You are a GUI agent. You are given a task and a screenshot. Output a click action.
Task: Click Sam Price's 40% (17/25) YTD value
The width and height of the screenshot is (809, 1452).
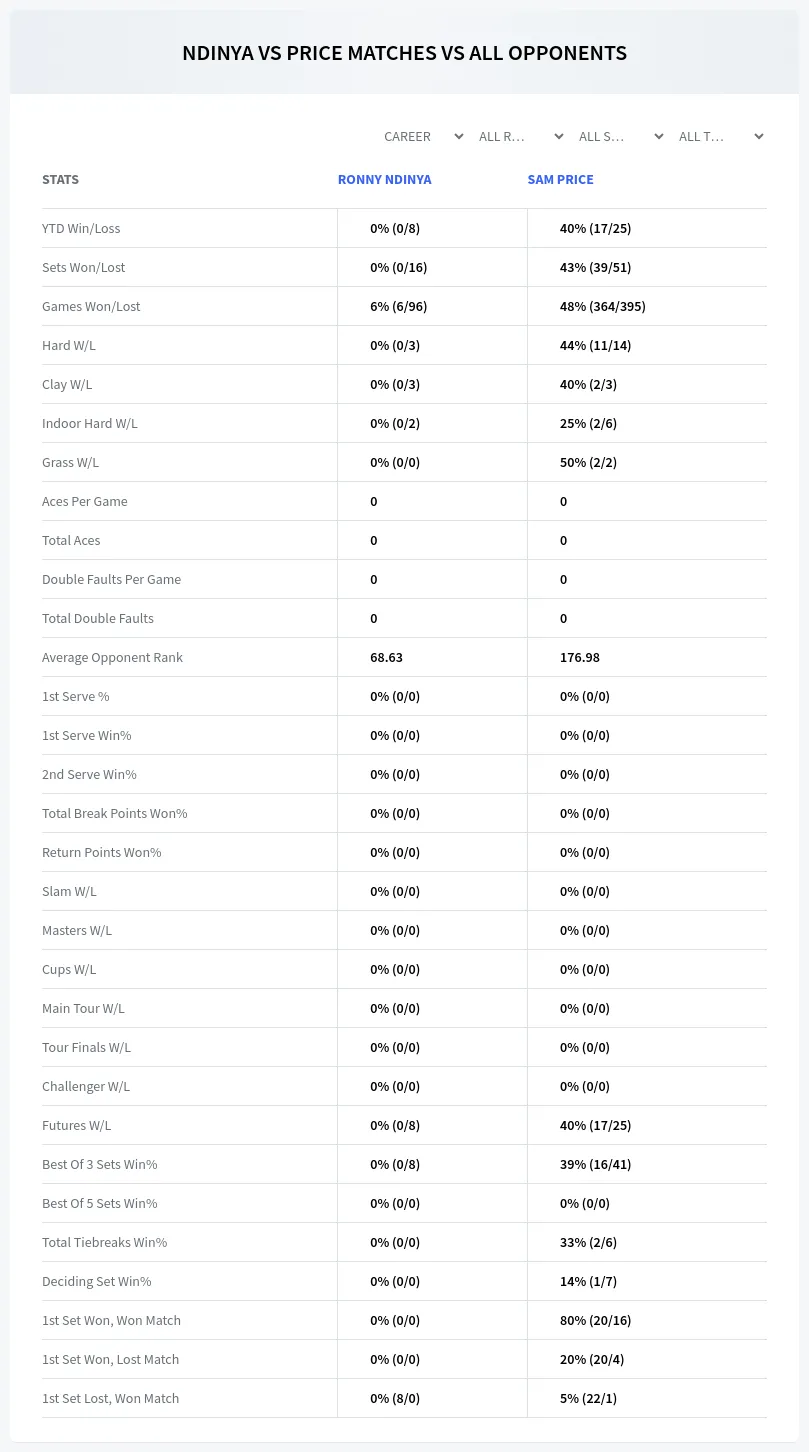click(595, 228)
